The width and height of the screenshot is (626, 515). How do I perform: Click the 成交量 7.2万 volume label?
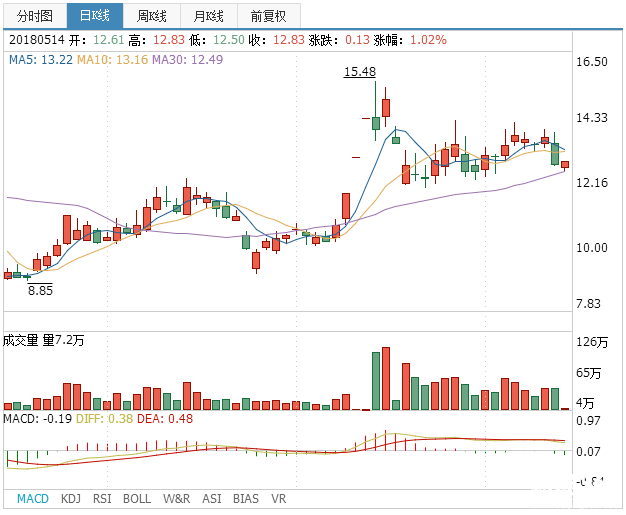(x=44, y=341)
